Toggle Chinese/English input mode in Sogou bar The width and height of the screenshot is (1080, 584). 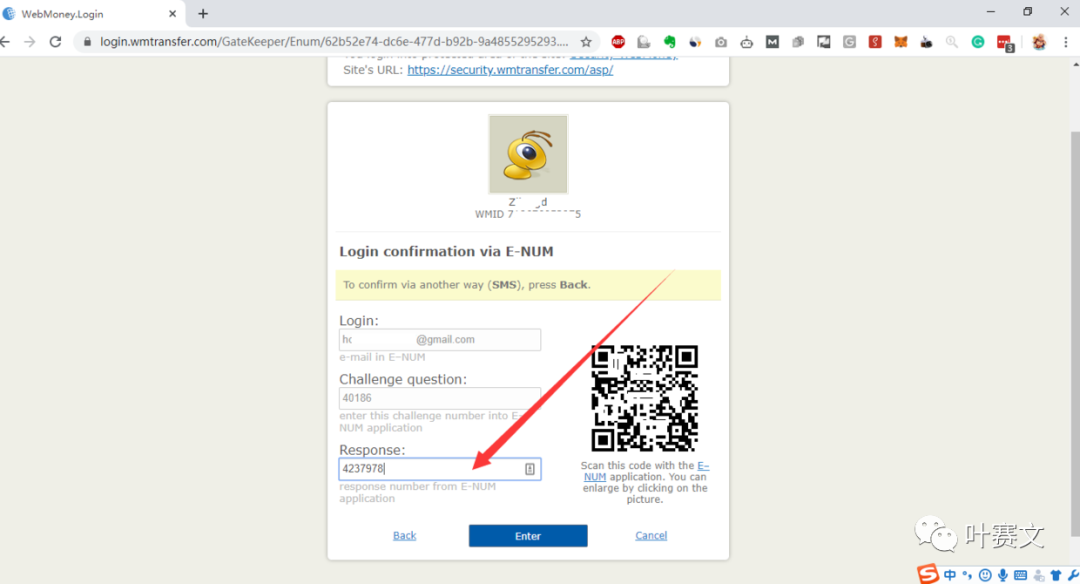pos(950,575)
